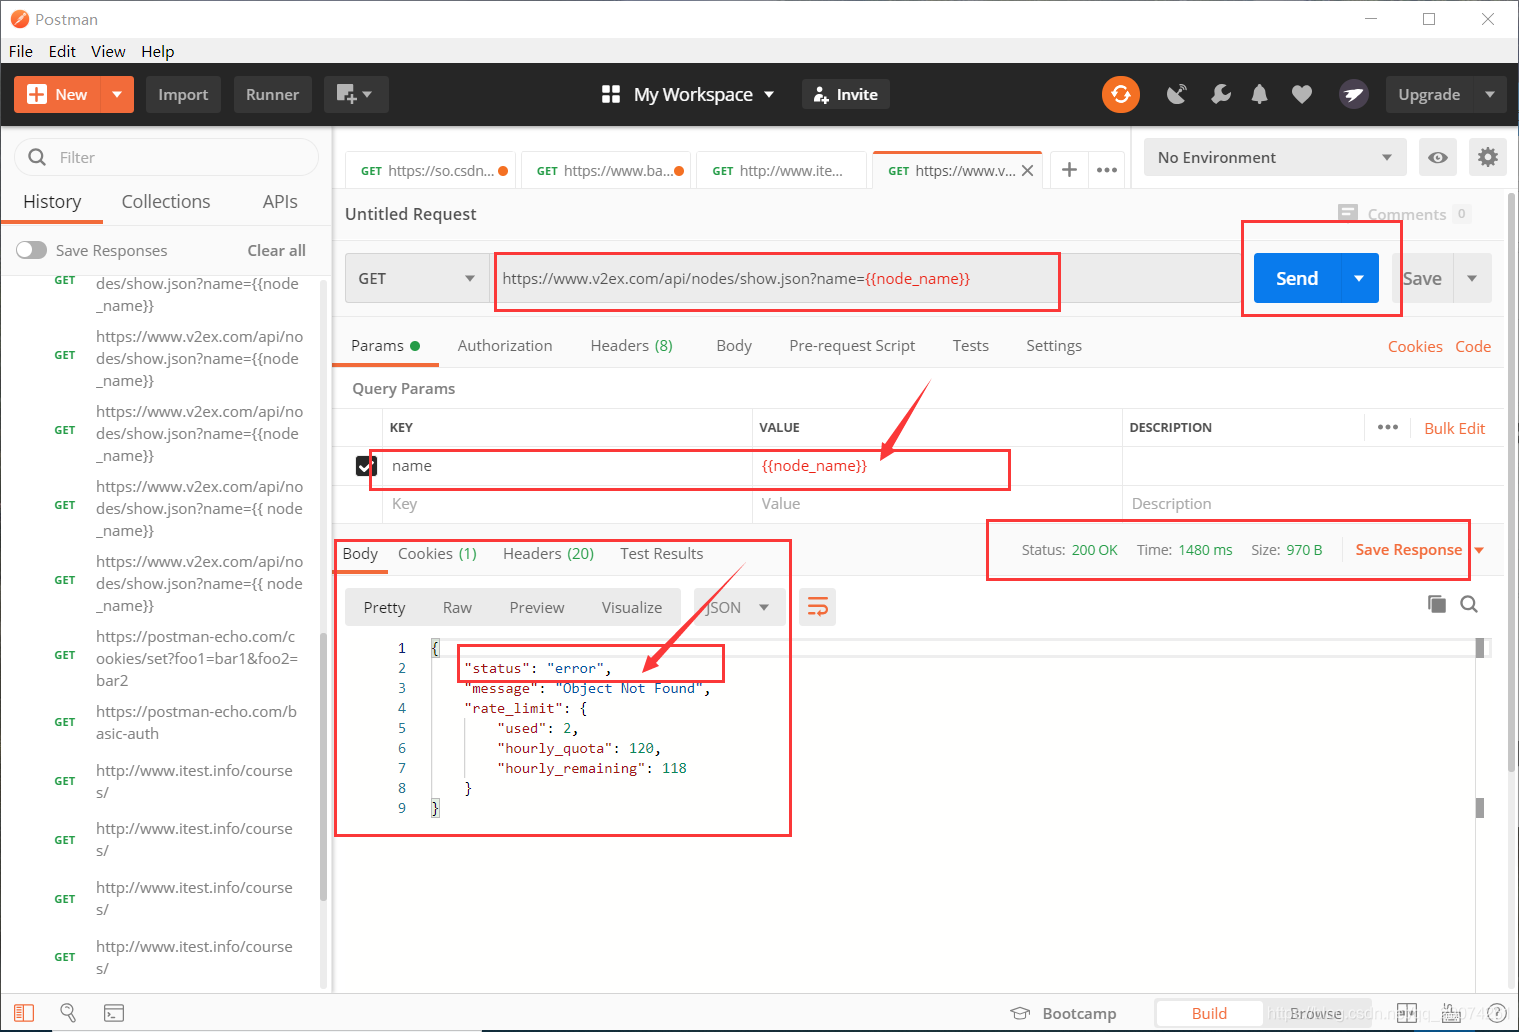Expand the New button dropdown arrow
The height and width of the screenshot is (1032, 1519).
pyautogui.click(x=117, y=94)
